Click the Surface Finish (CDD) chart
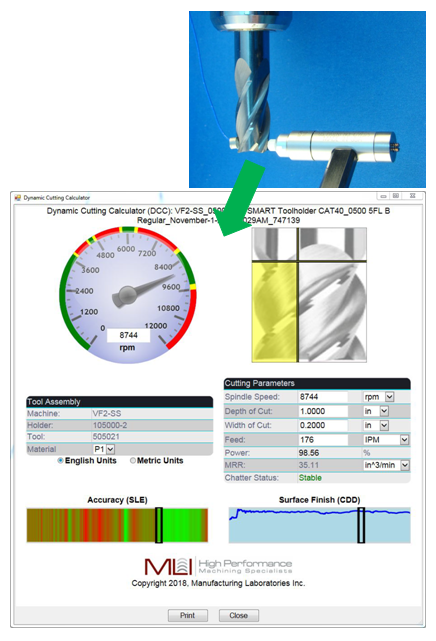The image size is (436, 641). click(320, 525)
